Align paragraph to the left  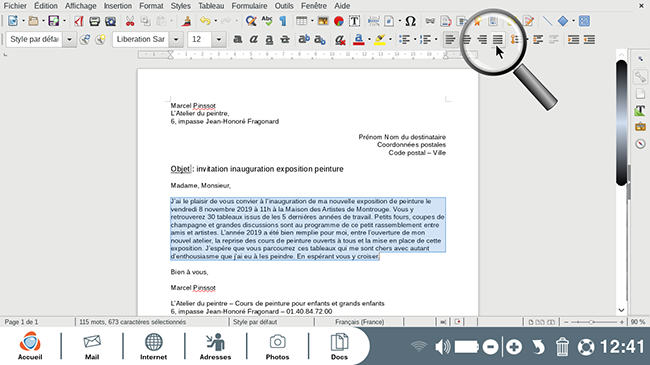[450, 39]
